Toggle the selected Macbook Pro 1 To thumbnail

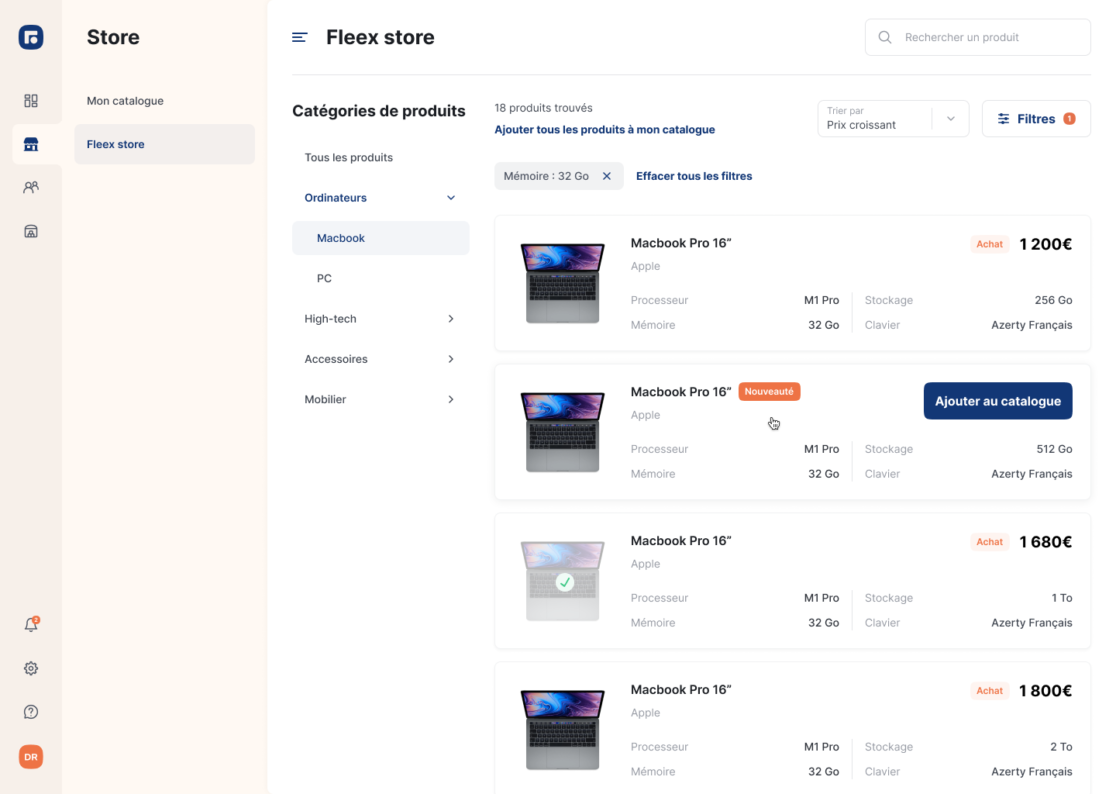[564, 581]
